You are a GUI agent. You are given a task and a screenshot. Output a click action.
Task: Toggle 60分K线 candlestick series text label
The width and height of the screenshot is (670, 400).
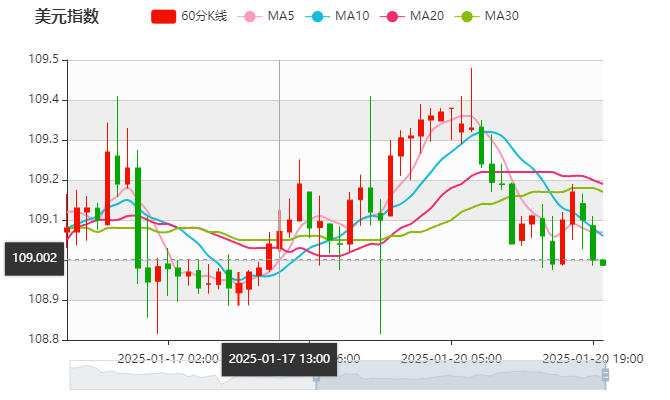(204, 17)
